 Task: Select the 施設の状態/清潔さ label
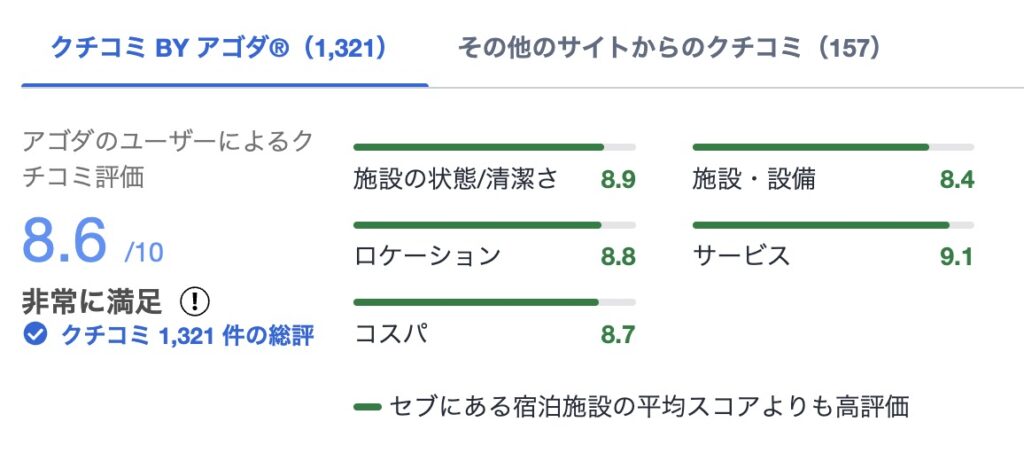455,180
